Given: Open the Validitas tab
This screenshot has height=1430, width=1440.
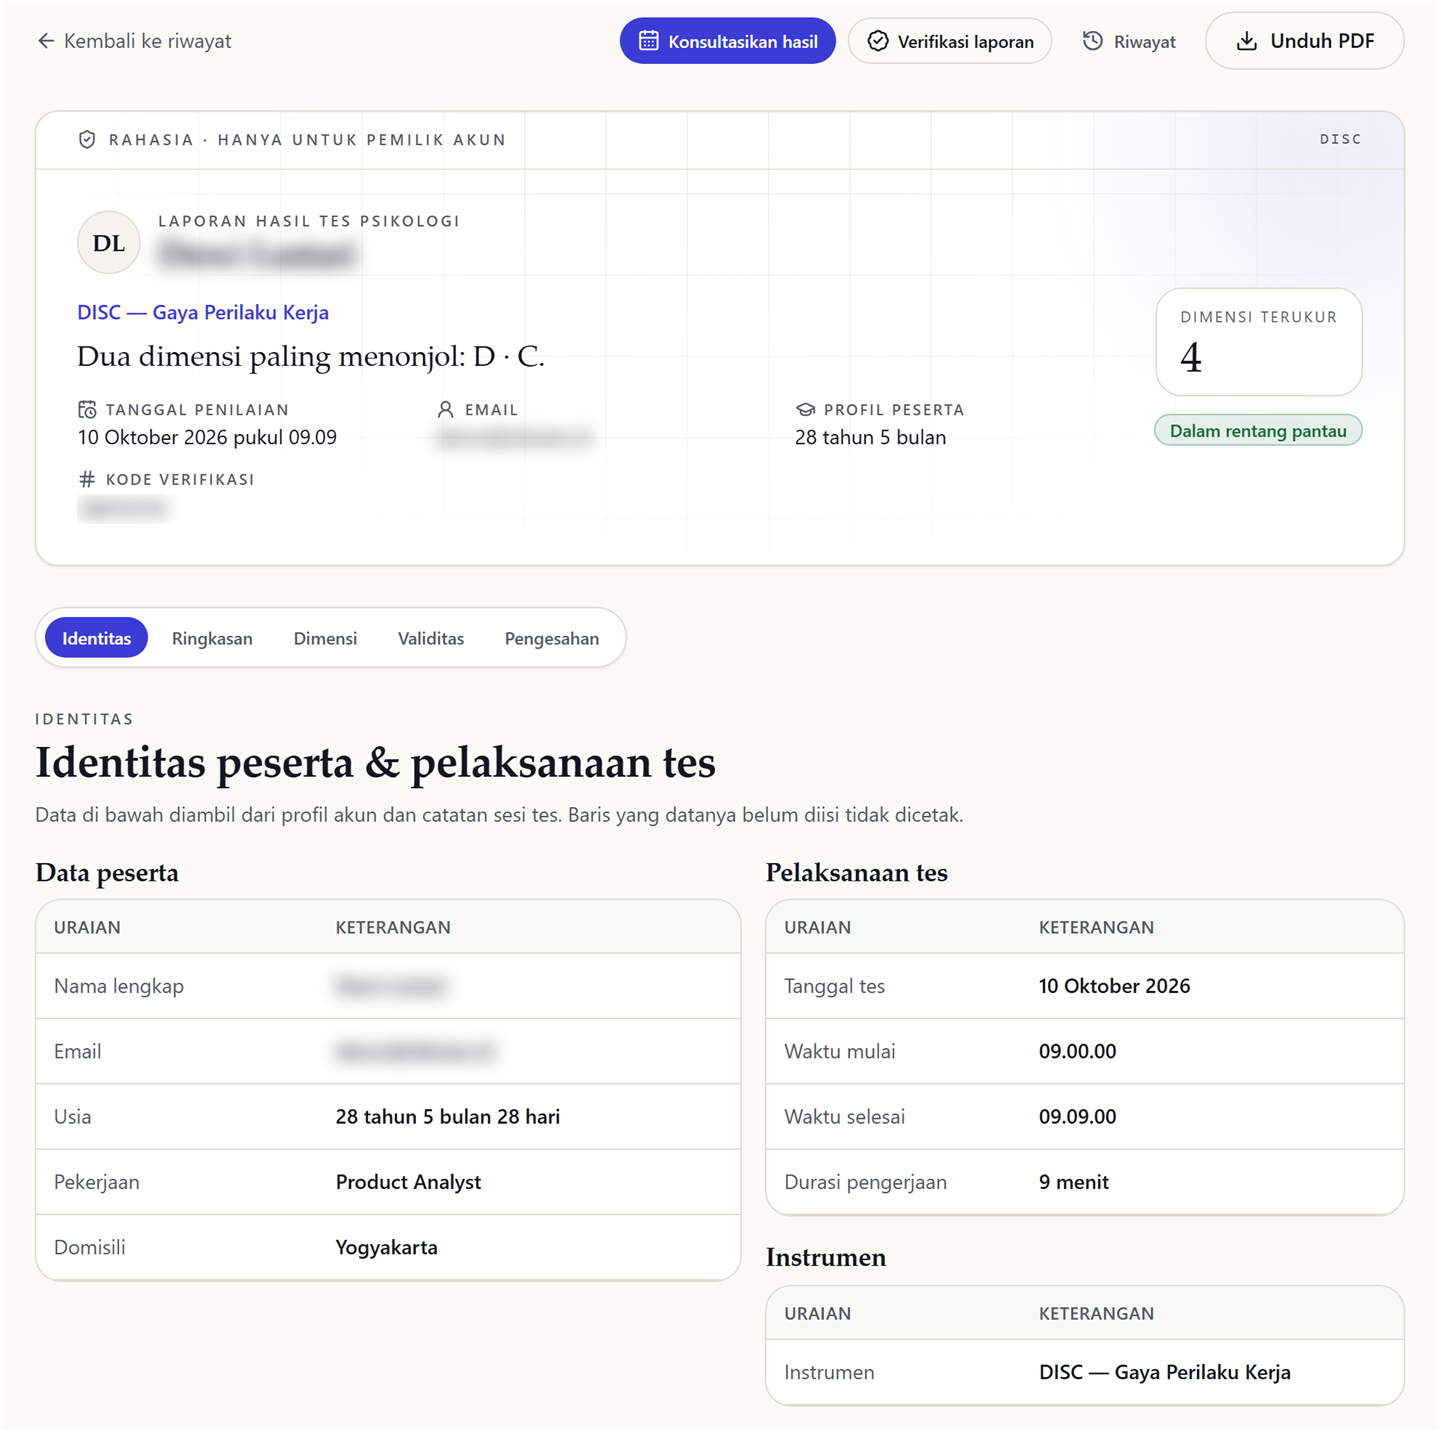Looking at the screenshot, I should tap(431, 638).
